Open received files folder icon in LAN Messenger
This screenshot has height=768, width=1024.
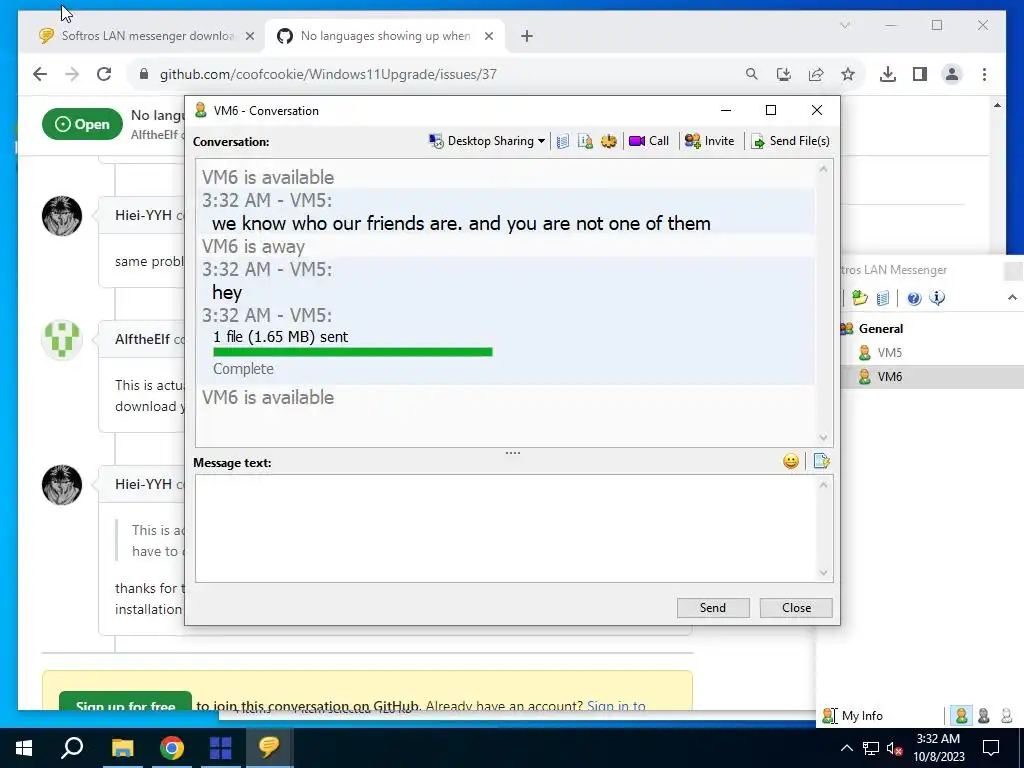point(860,298)
